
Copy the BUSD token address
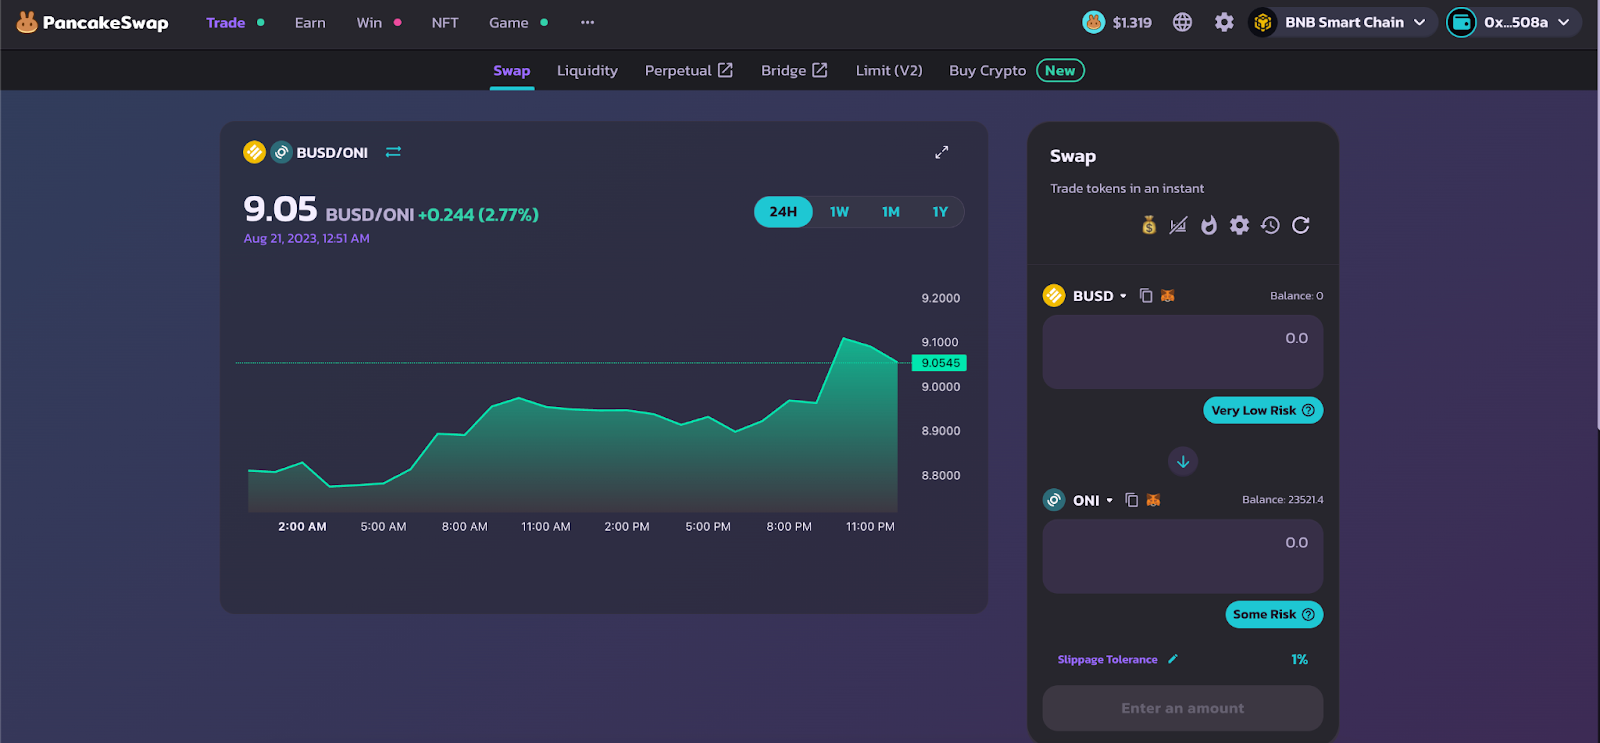coord(1146,296)
